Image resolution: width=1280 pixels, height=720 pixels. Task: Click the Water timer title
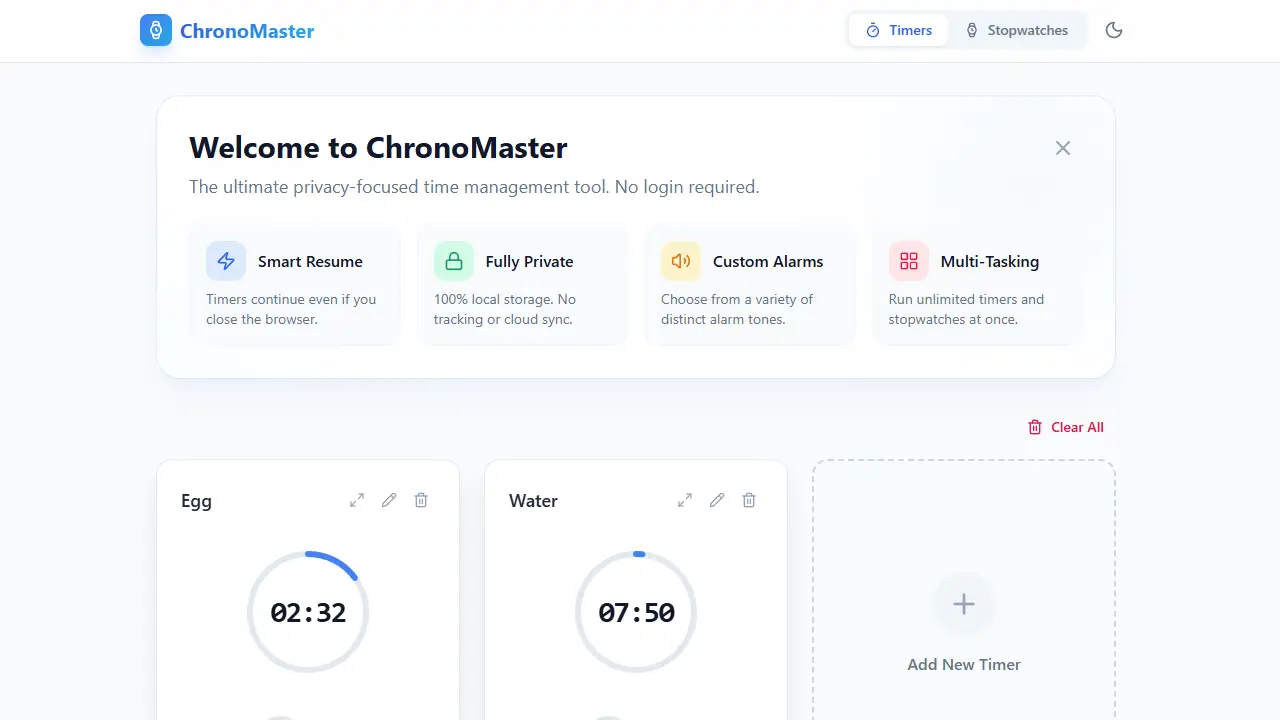[533, 501]
